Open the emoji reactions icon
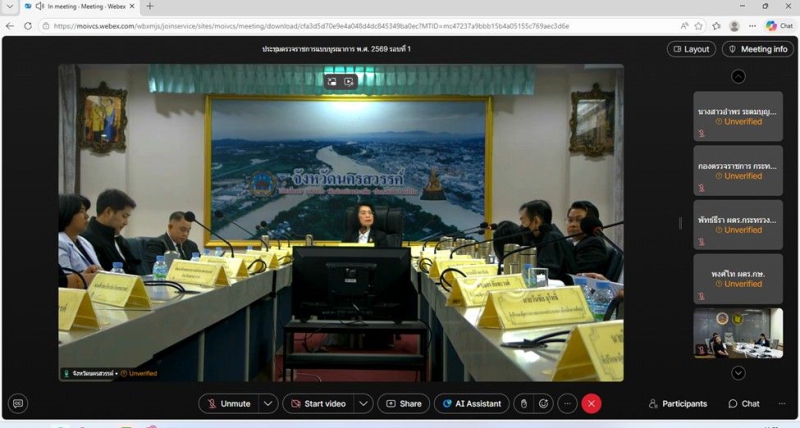Viewport: 800px width, 428px height. tap(544, 403)
